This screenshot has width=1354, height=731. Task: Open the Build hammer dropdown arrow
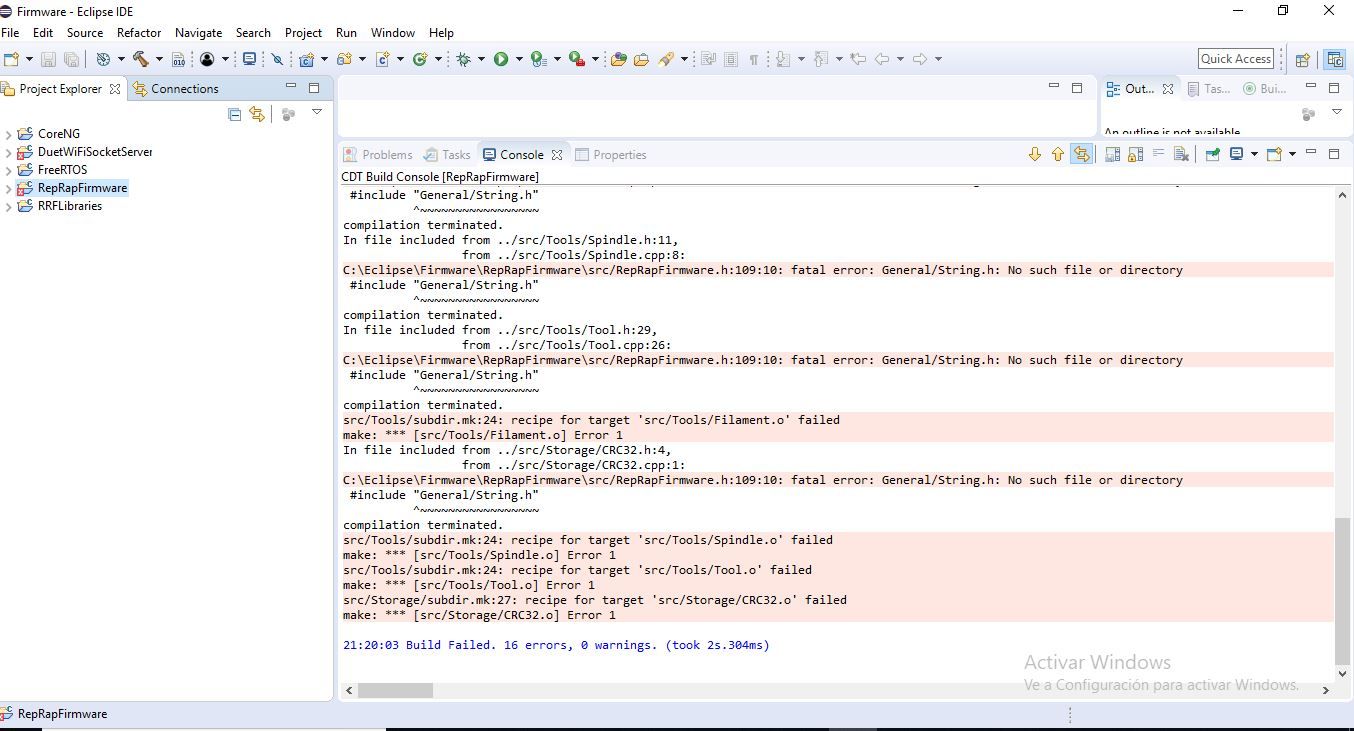tap(158, 59)
